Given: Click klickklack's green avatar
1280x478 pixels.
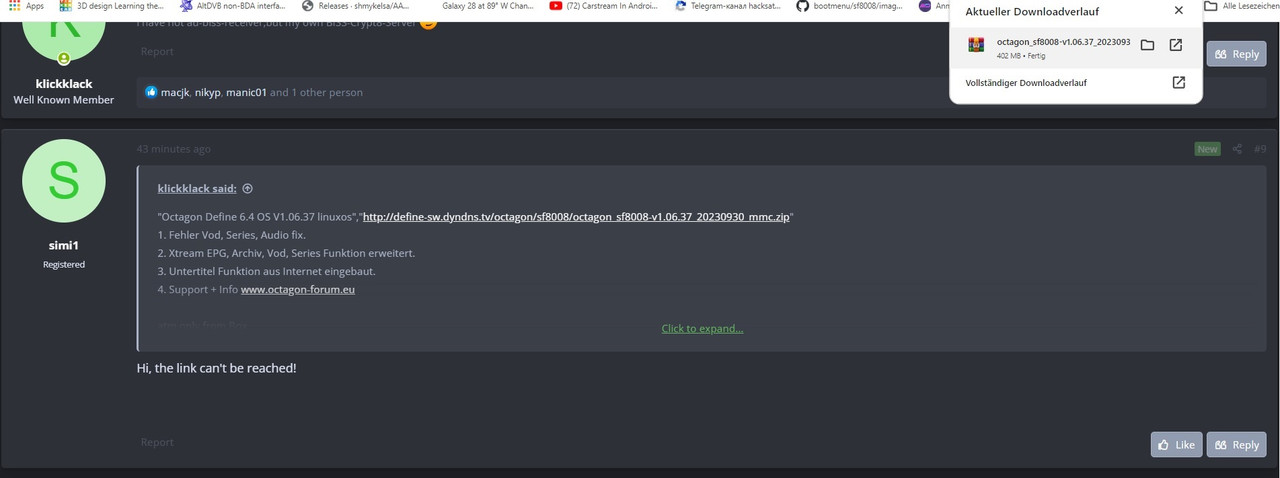Looking at the screenshot, I should [x=64, y=30].
